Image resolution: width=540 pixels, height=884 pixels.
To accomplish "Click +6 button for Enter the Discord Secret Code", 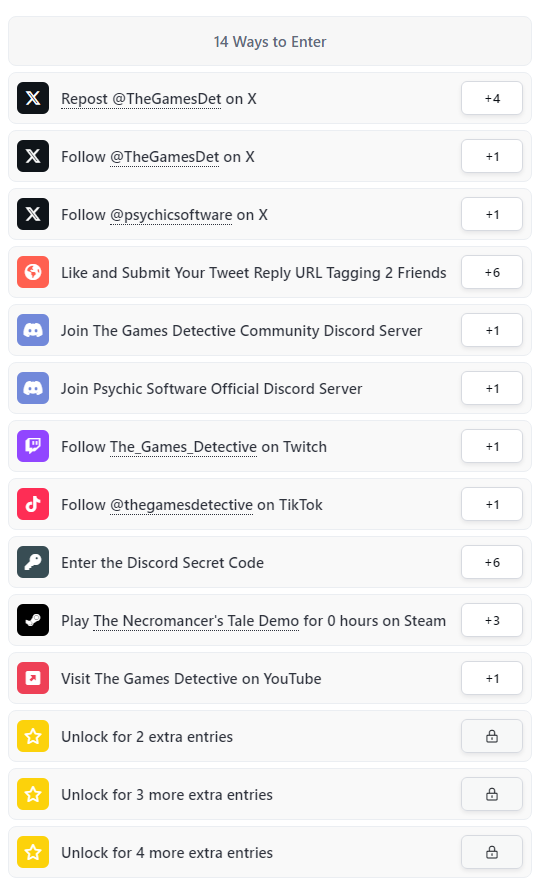I will pyautogui.click(x=492, y=563).
